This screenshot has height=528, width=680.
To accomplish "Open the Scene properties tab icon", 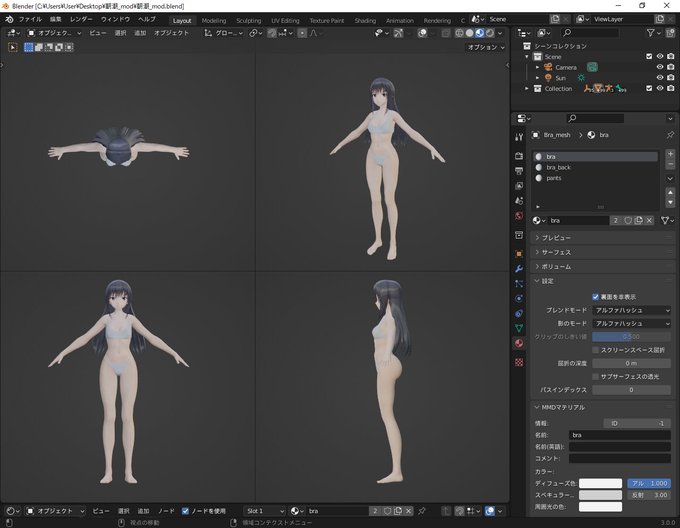I will tap(519, 201).
